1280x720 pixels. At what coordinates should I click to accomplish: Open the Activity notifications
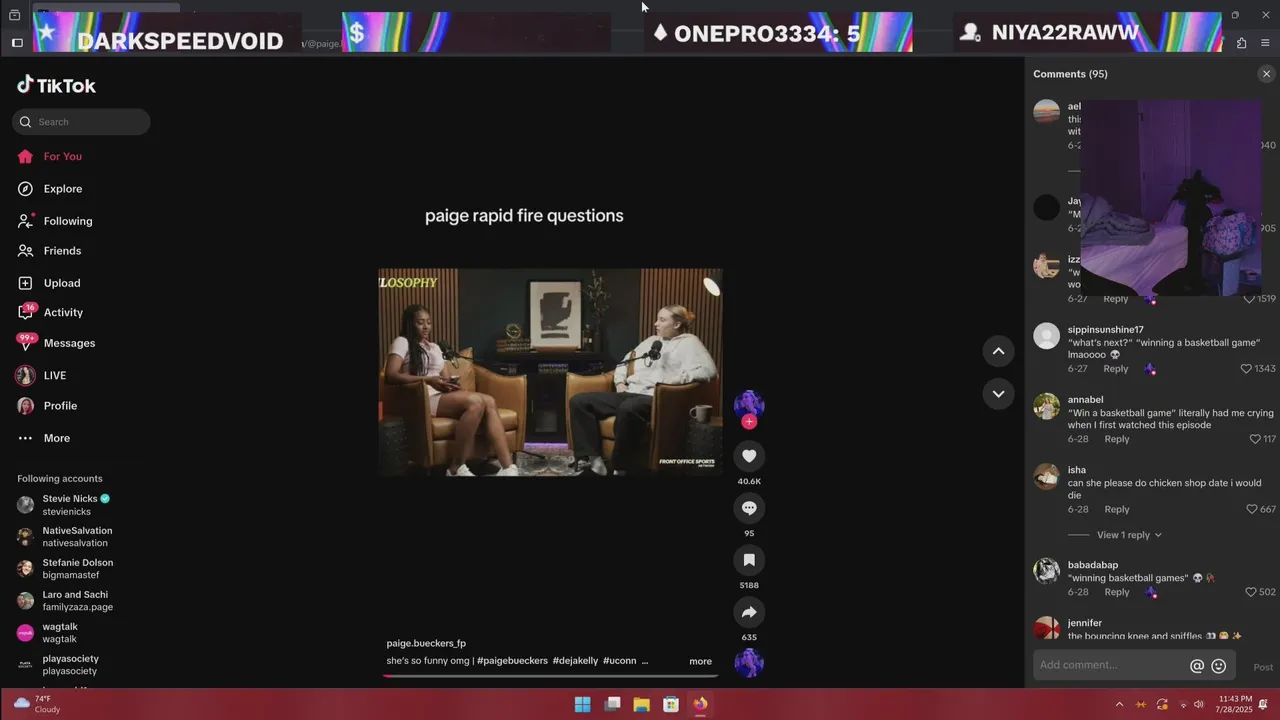pyautogui.click(x=63, y=313)
